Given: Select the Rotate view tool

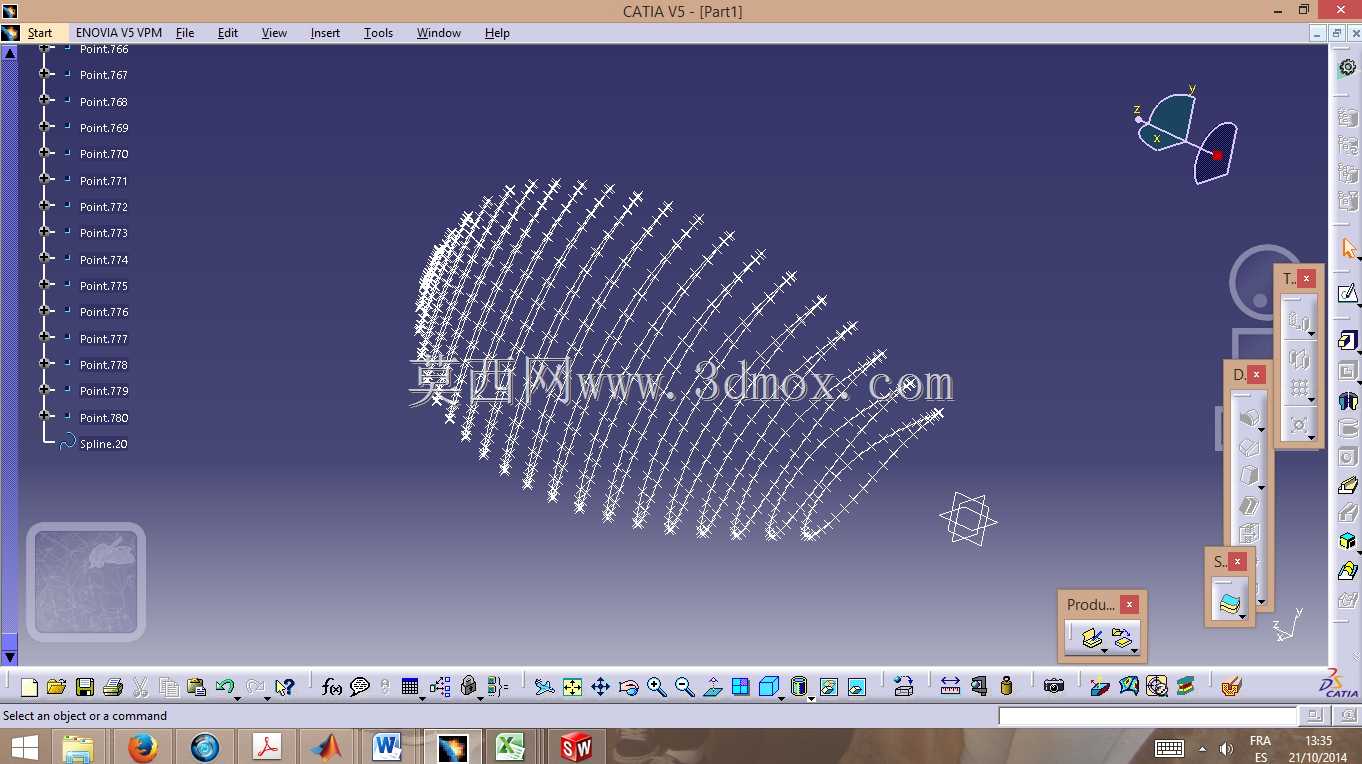Looking at the screenshot, I should pos(628,687).
